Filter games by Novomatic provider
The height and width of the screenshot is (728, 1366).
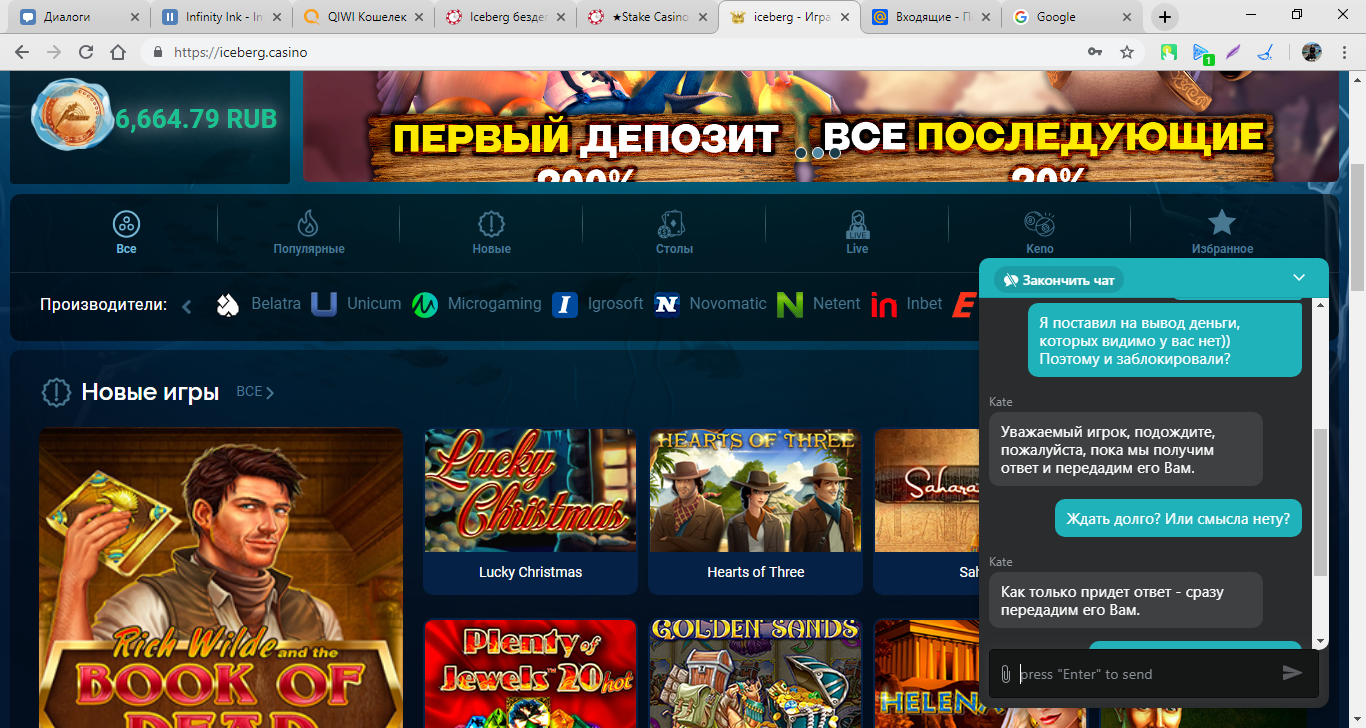[710, 304]
